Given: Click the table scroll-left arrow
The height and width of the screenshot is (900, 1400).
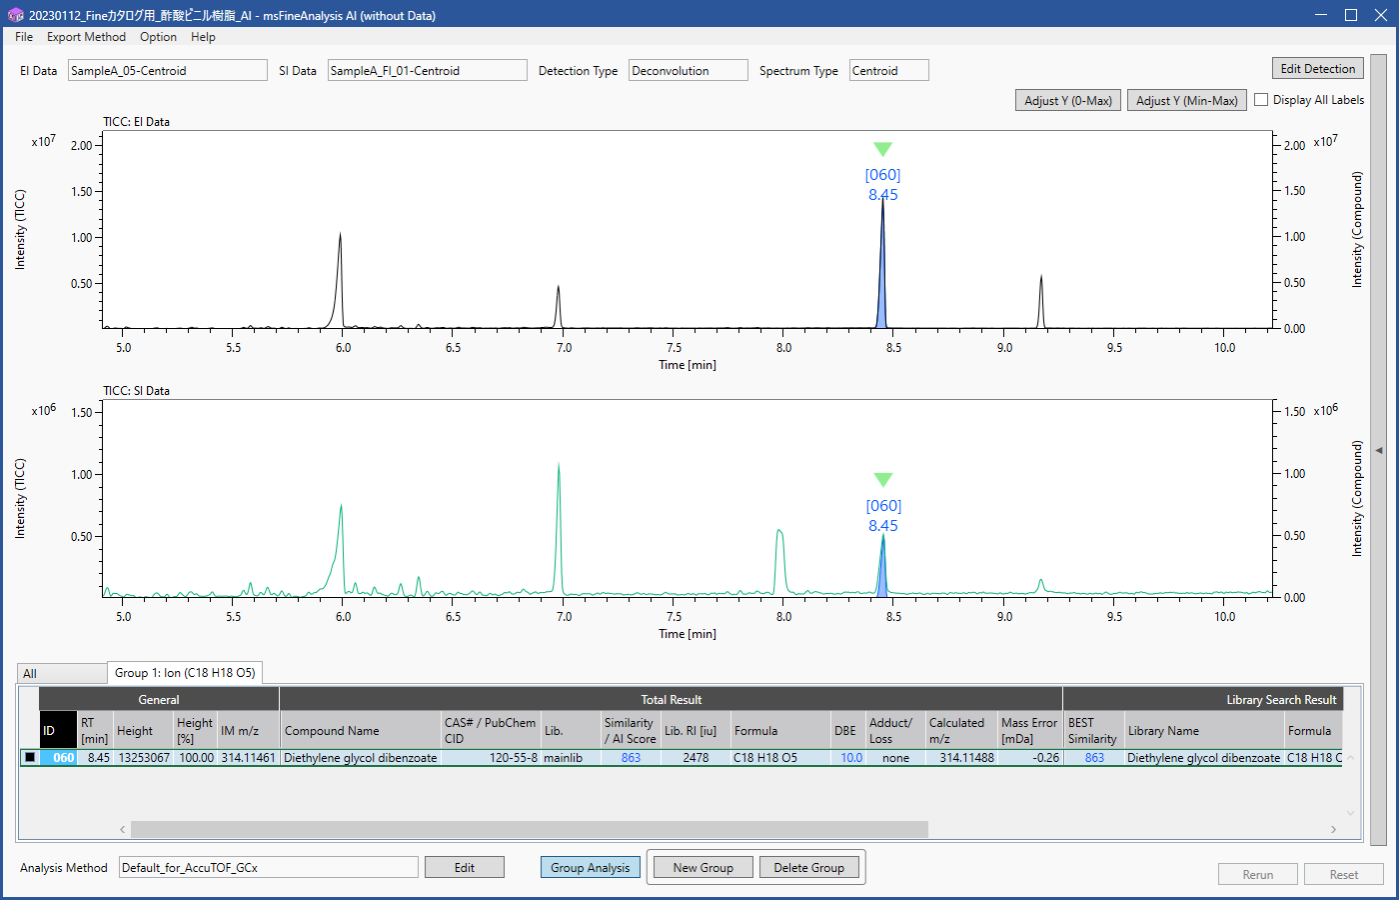Looking at the screenshot, I should point(123,829).
